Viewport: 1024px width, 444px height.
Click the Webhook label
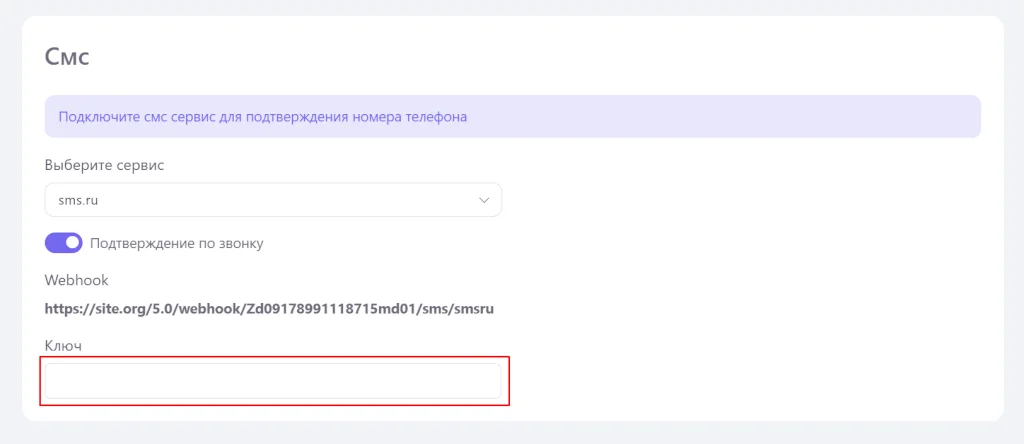(x=76, y=280)
